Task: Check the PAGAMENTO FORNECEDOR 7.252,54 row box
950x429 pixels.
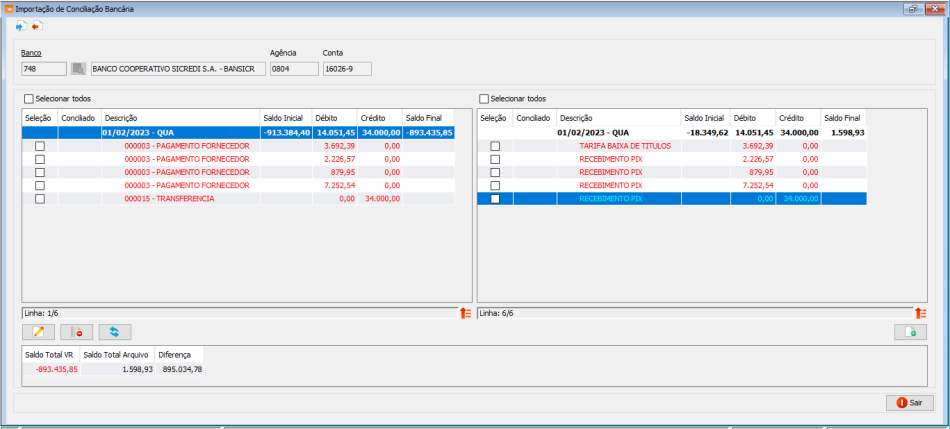Action: [40, 185]
